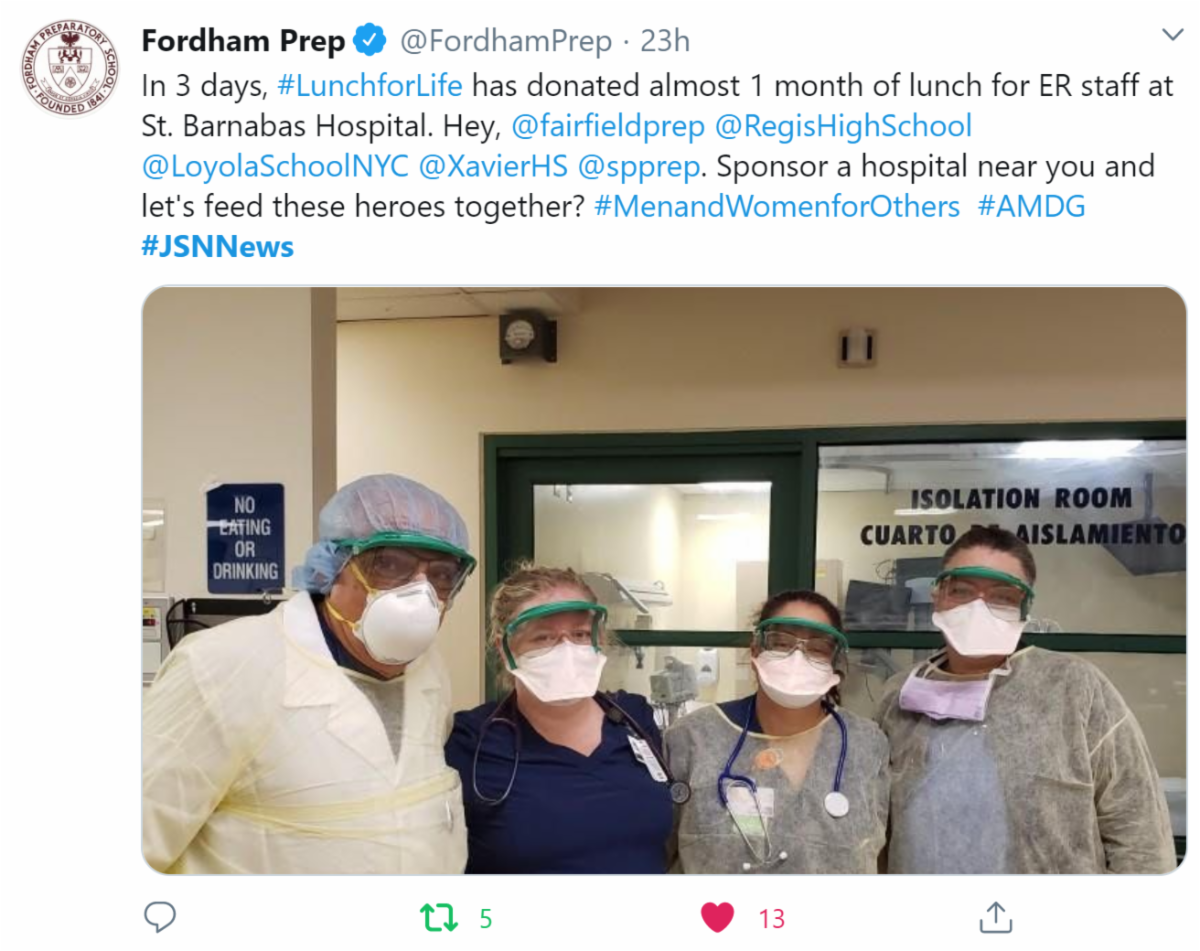1200x951 pixels.
Task: Expand the tweet options chevron menu
Action: click(1172, 36)
